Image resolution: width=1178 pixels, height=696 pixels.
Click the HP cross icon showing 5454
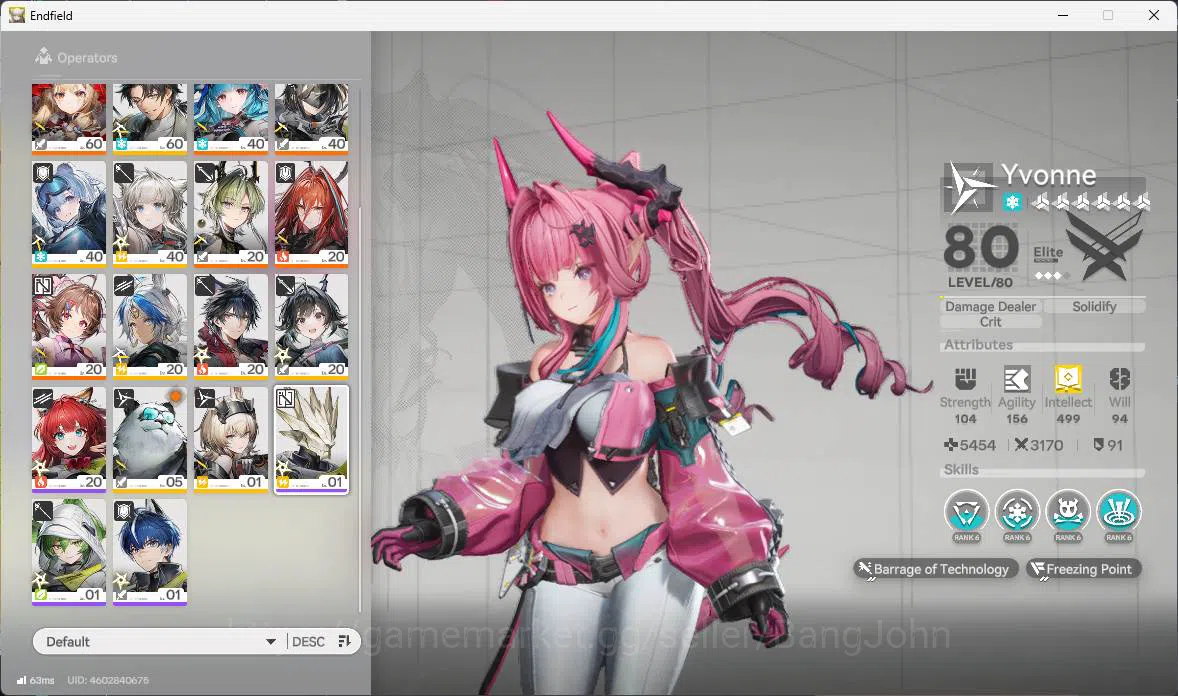[x=950, y=445]
